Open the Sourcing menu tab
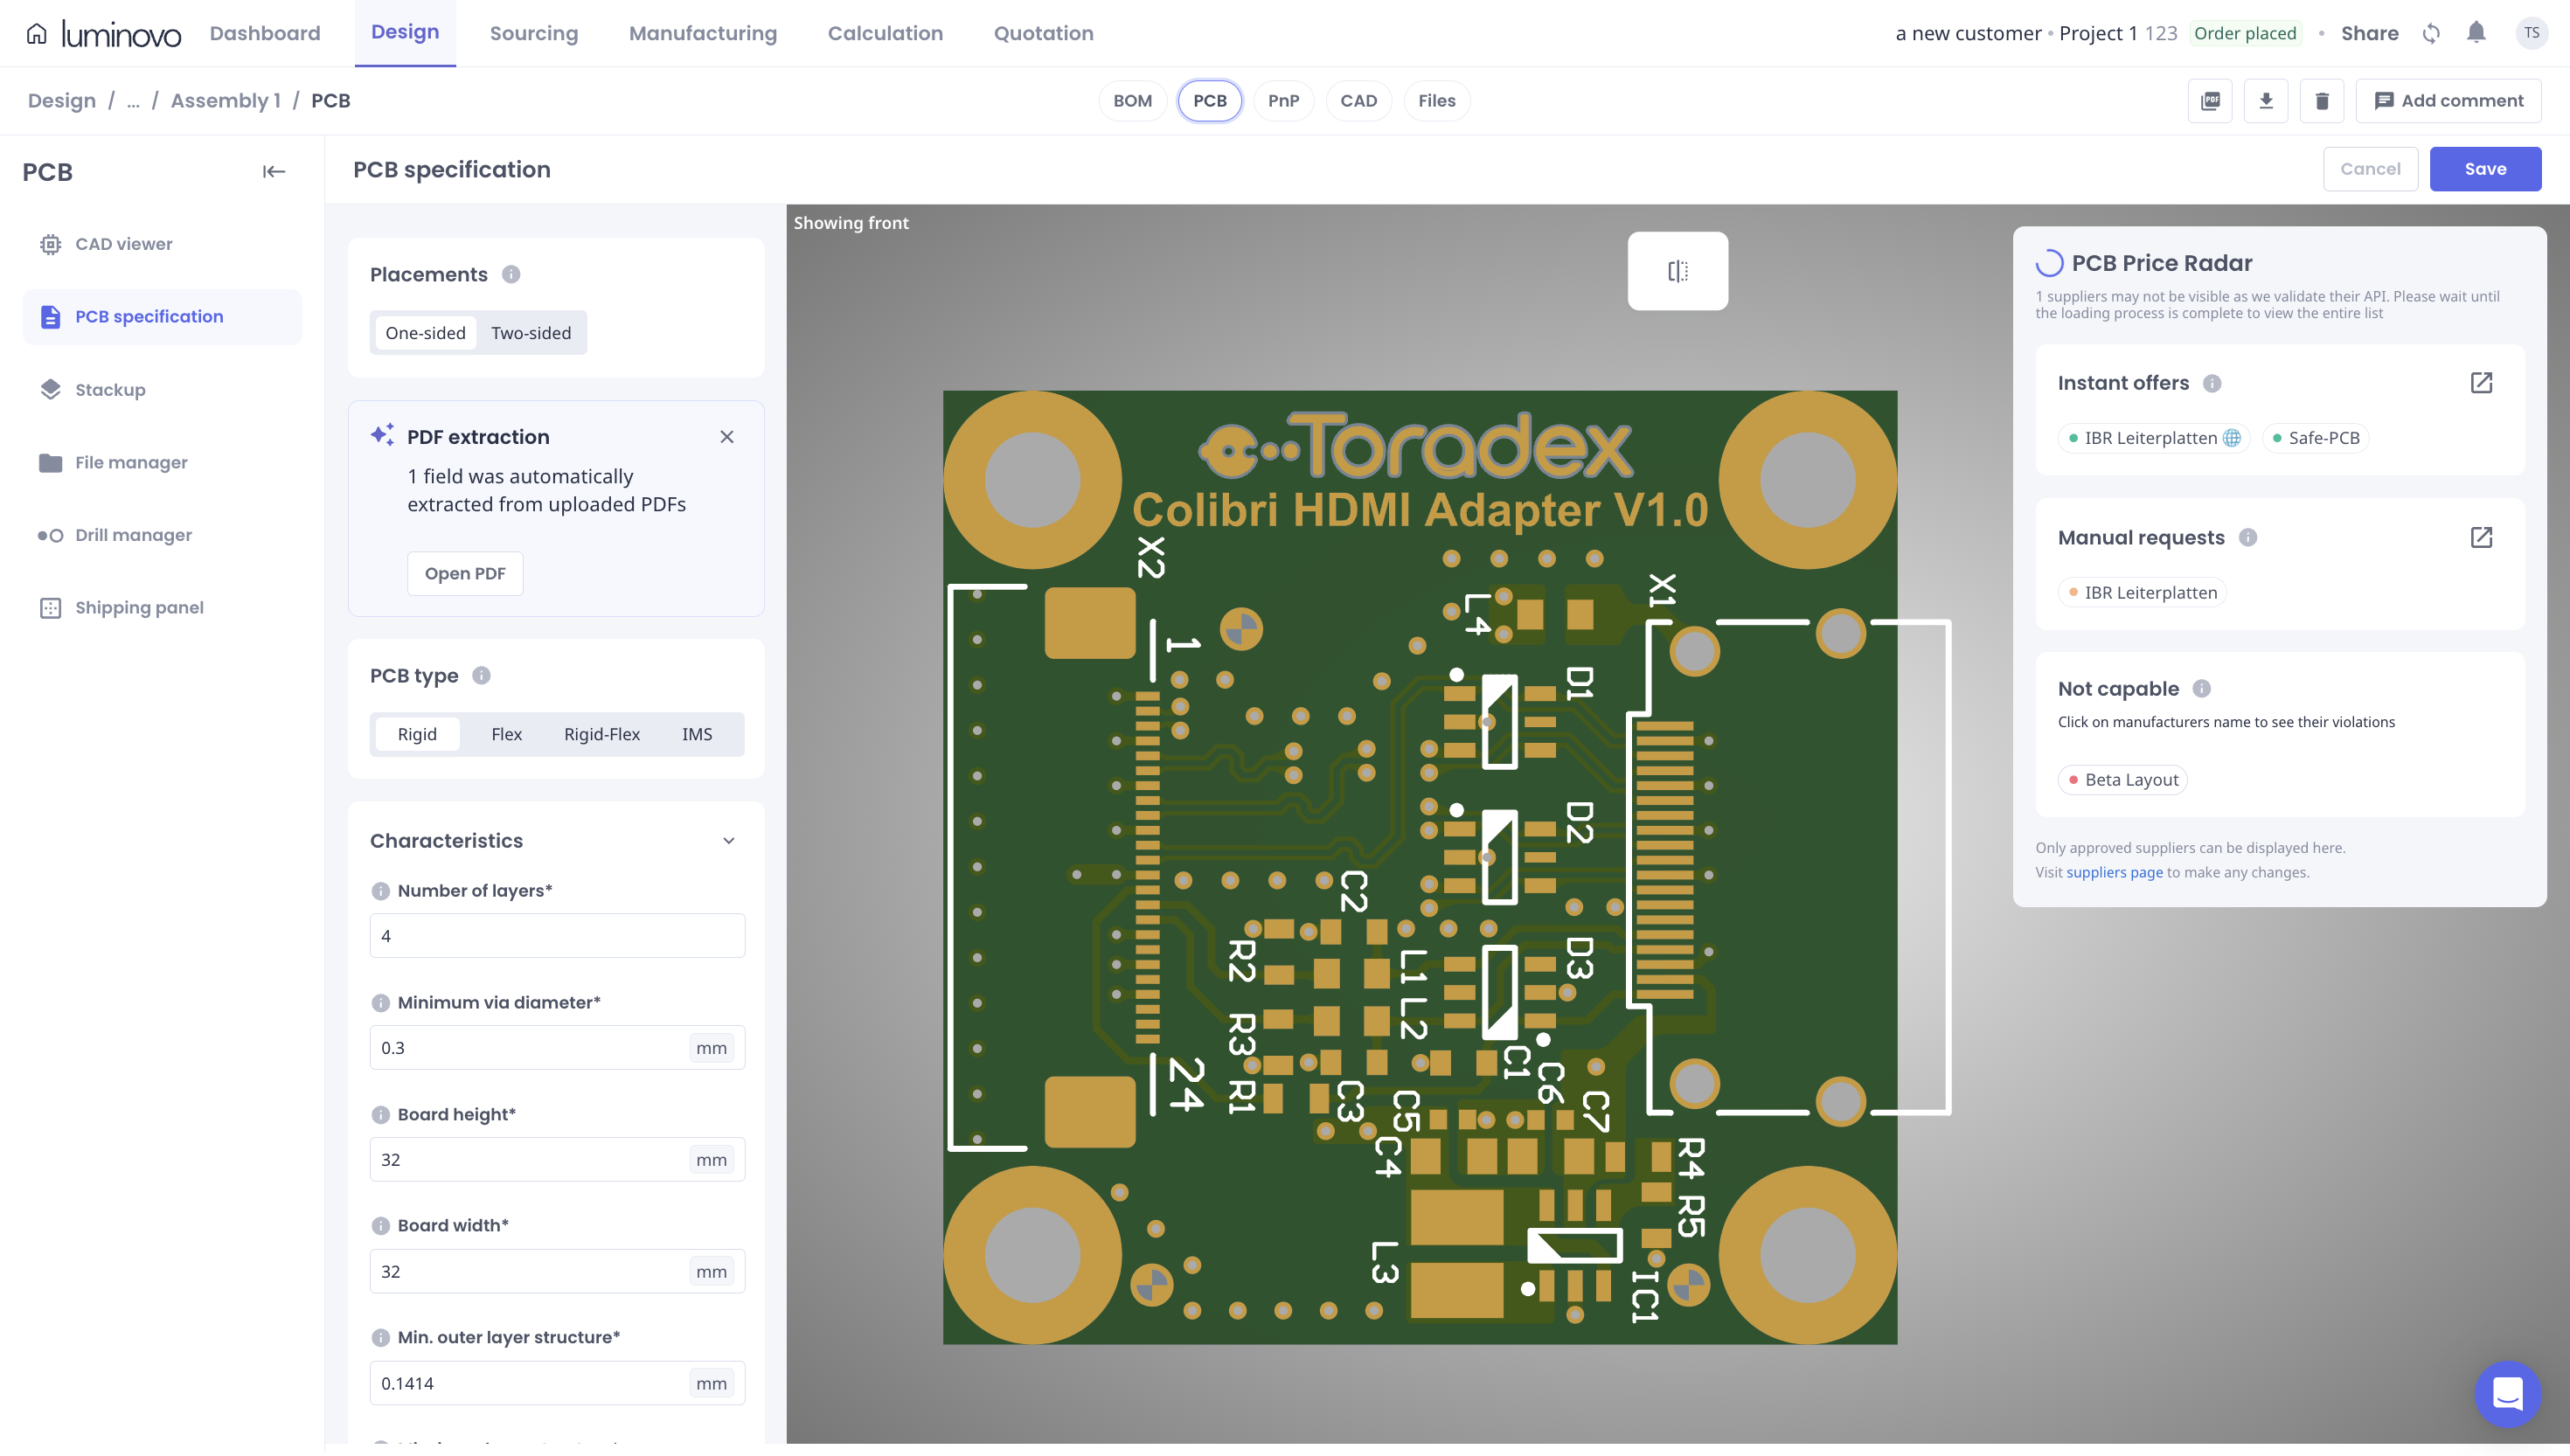Image resolution: width=2570 pixels, height=1456 pixels. [x=534, y=33]
